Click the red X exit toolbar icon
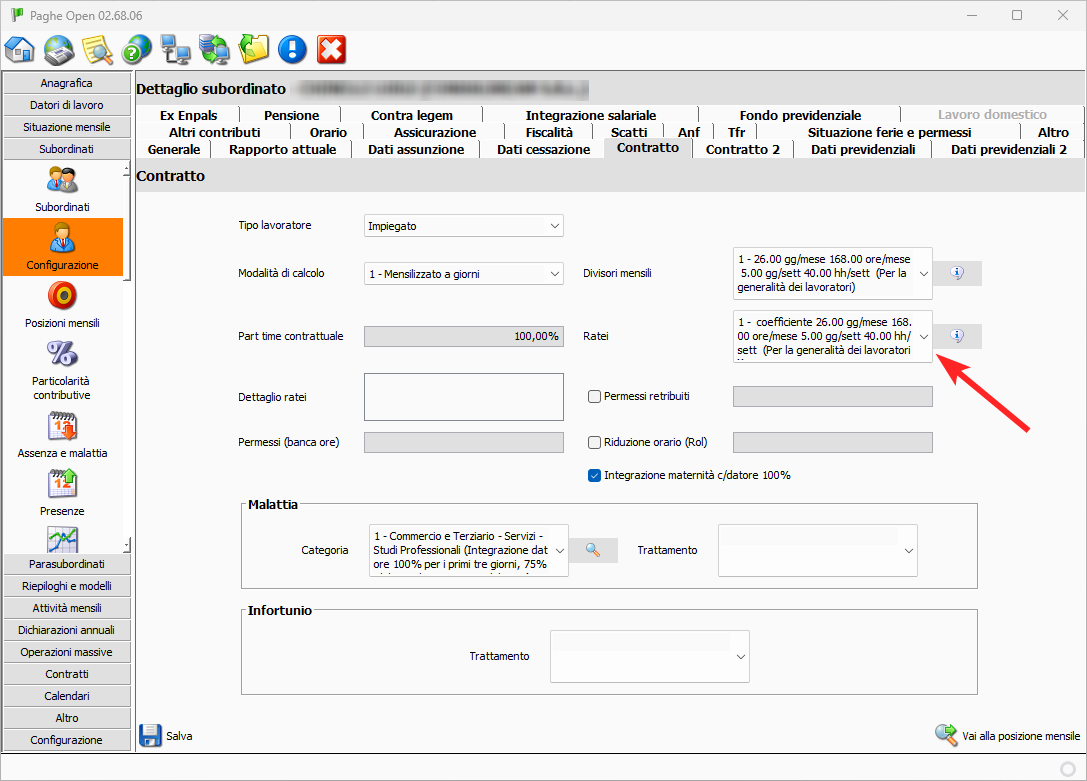The width and height of the screenshot is (1087, 781). [331, 49]
